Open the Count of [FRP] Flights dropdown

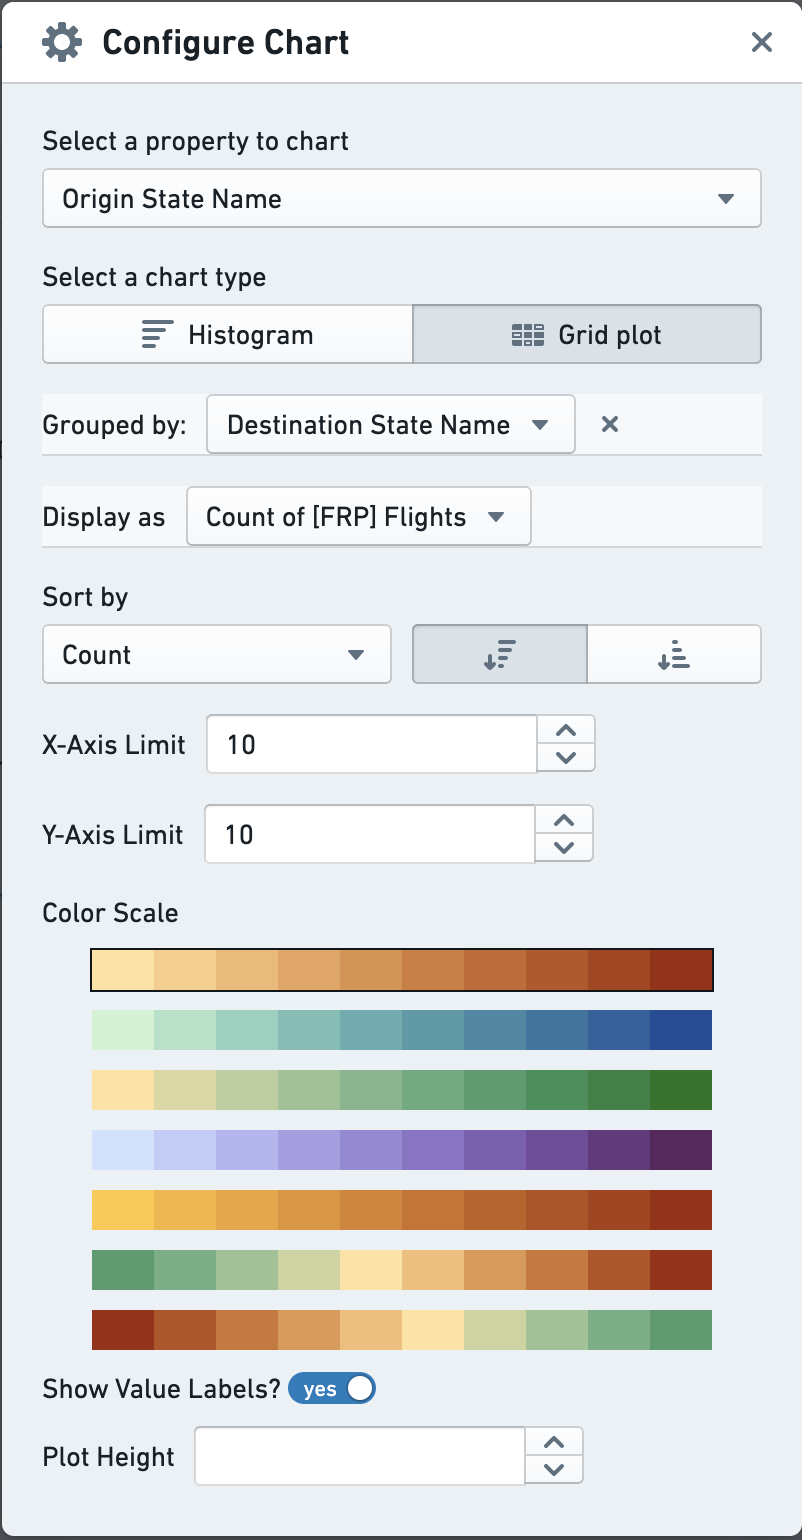(359, 516)
